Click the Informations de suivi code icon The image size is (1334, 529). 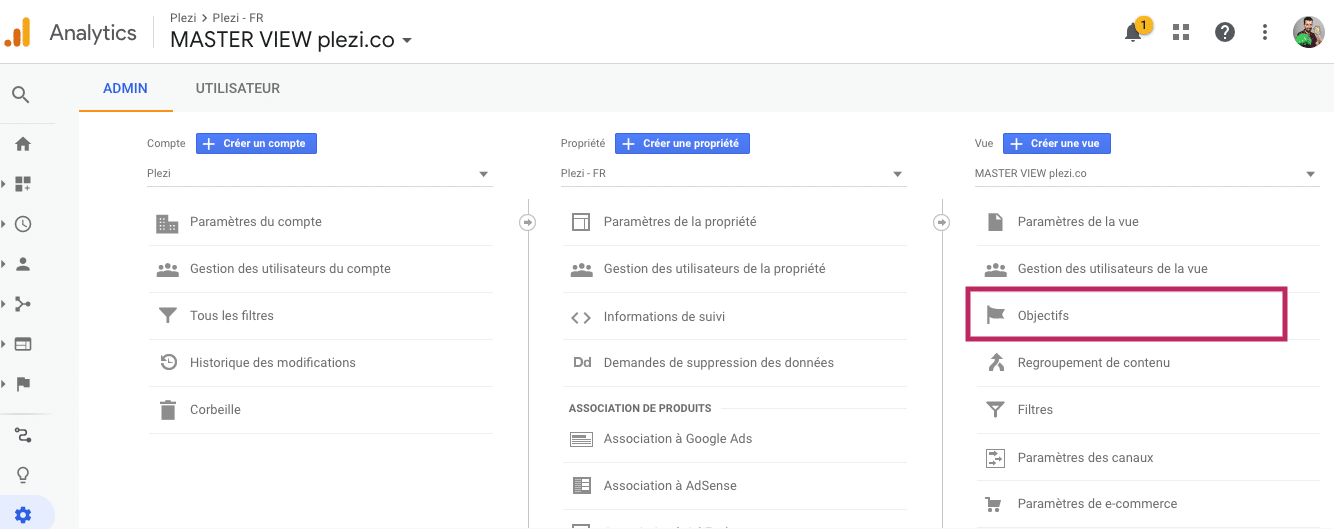pyautogui.click(x=581, y=317)
